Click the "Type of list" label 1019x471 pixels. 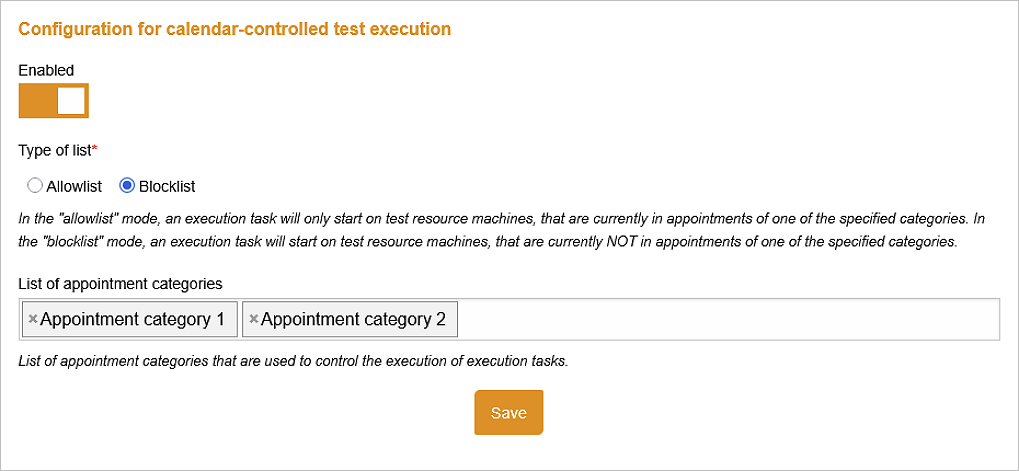pos(55,150)
